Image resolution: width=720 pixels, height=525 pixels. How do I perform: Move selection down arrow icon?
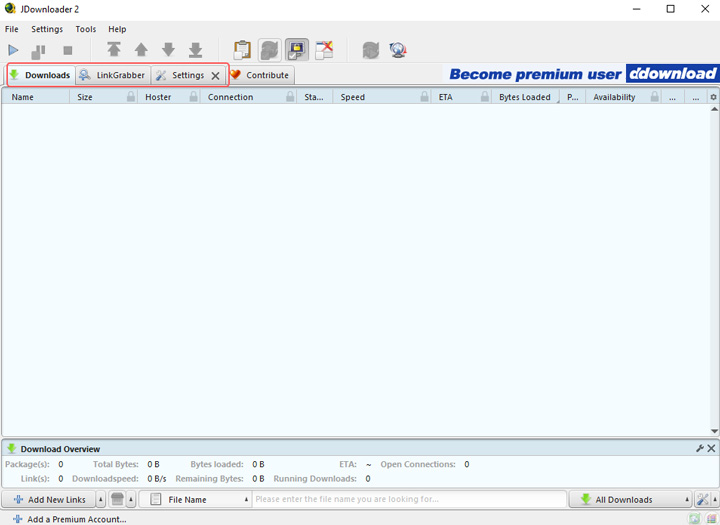169,50
